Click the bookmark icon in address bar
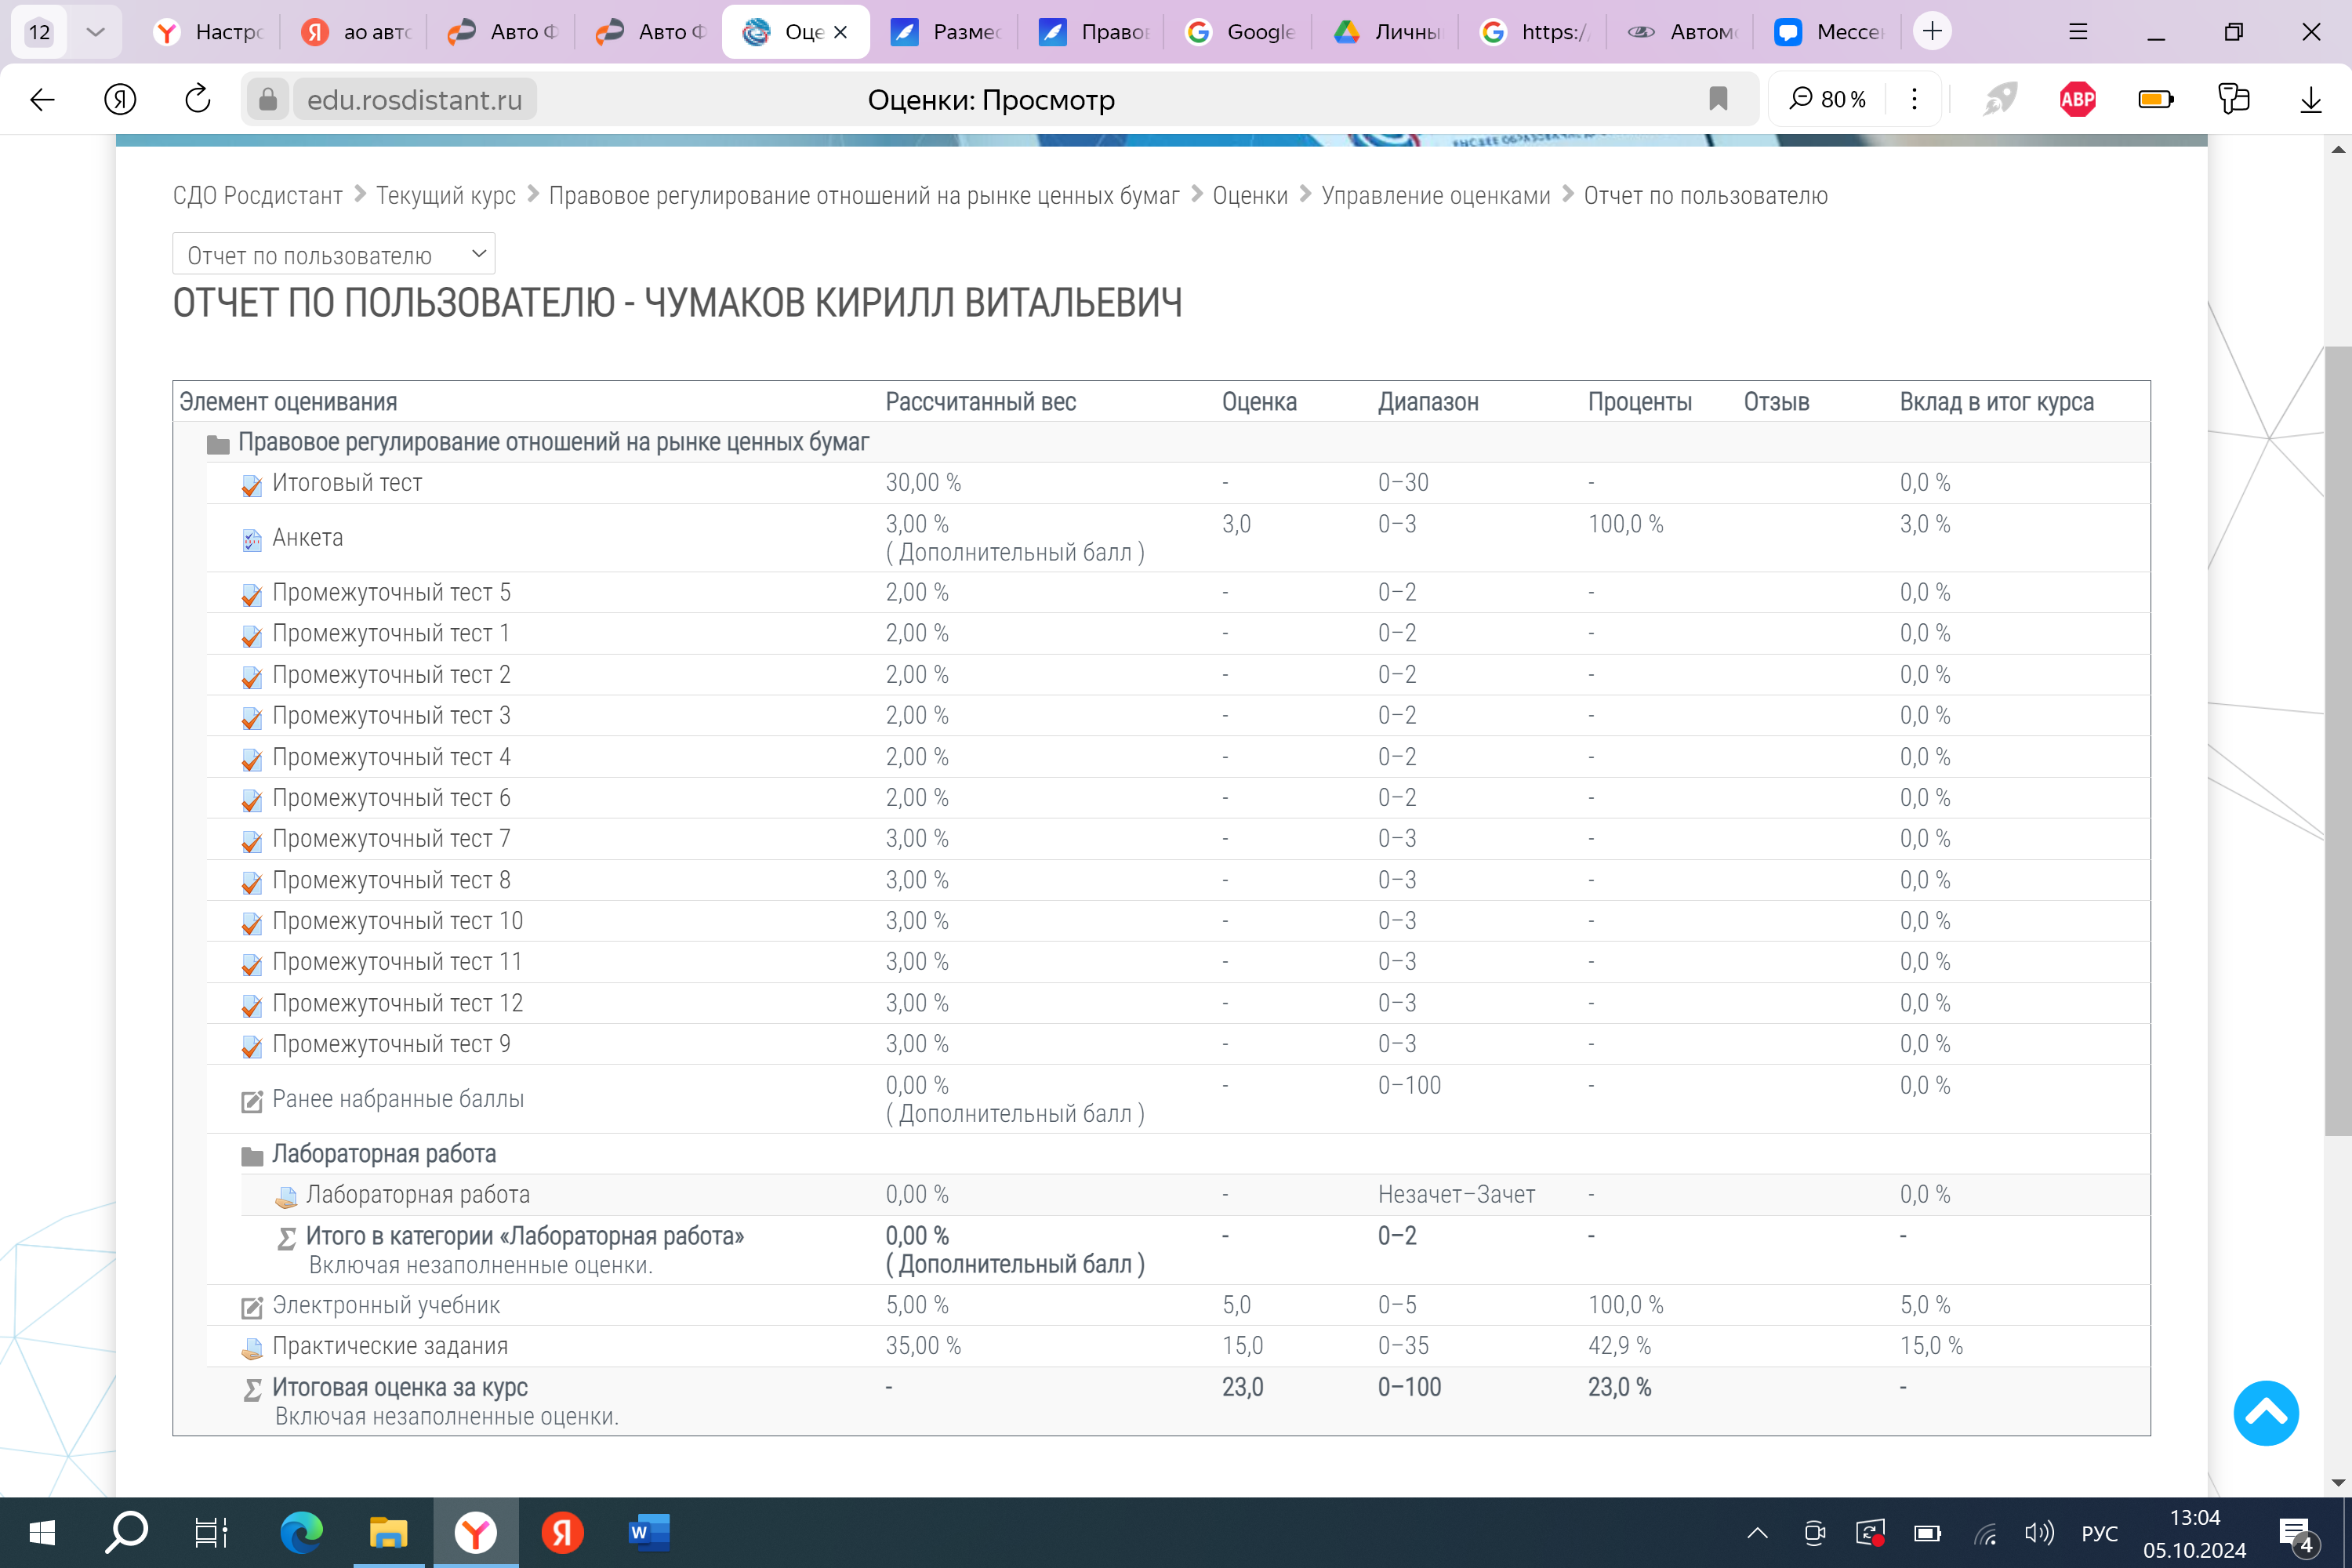The image size is (2352, 1568). [1718, 99]
